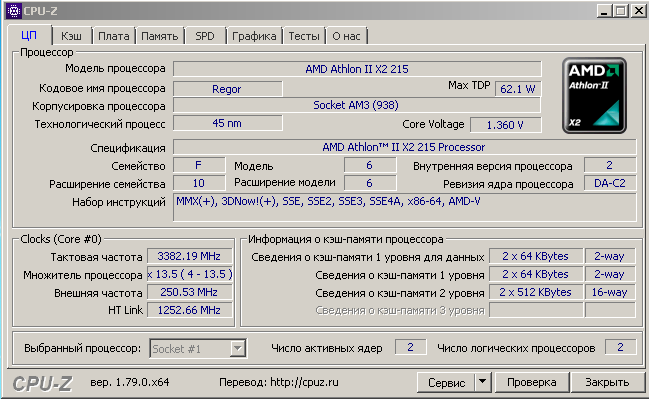Click the 1252.66 MHz HT Link value
649x399 pixels.
coord(190,310)
